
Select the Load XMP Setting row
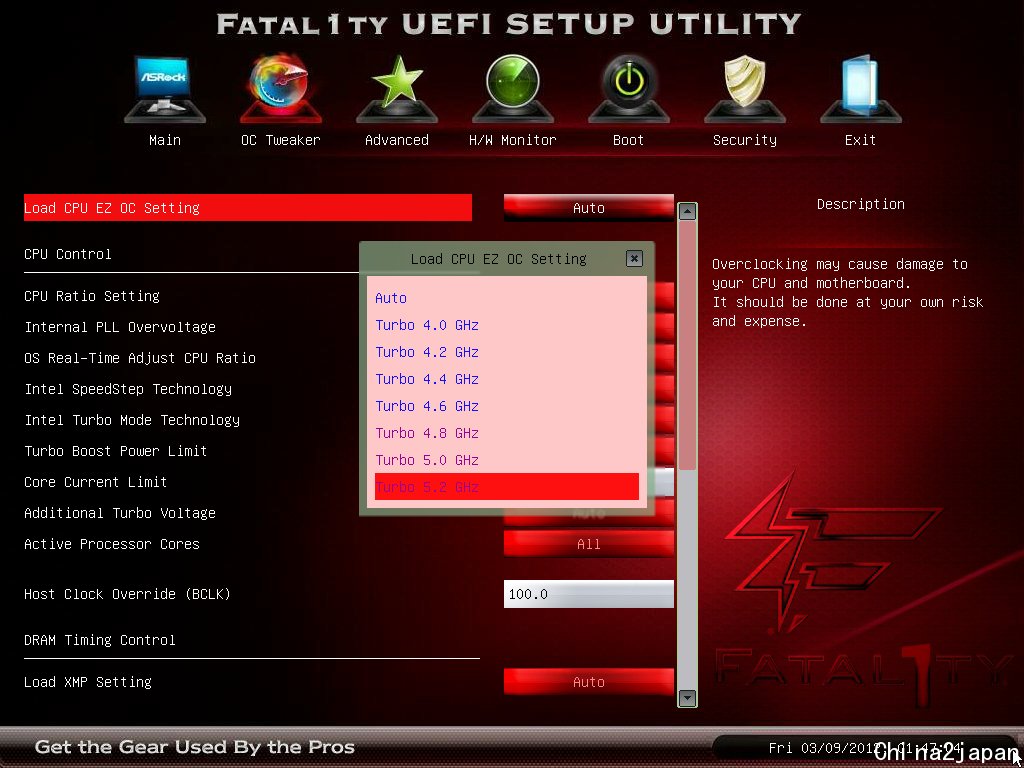(88, 682)
